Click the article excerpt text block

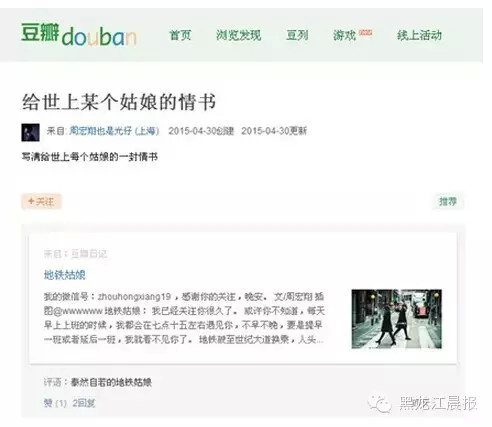point(184,318)
